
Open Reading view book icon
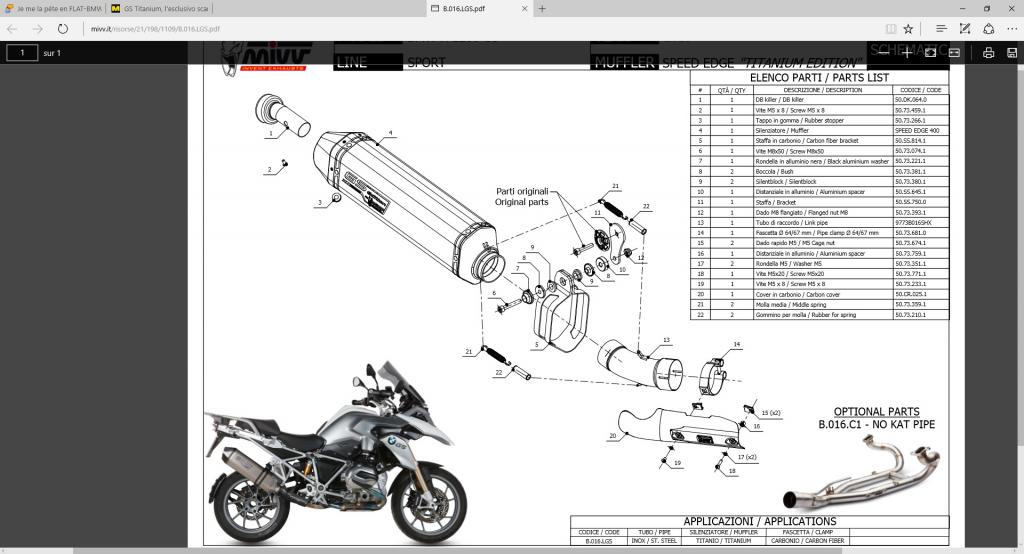click(890, 29)
